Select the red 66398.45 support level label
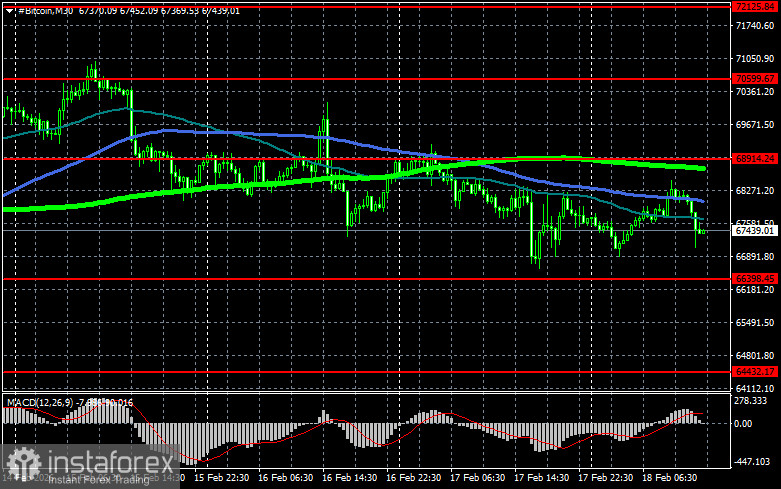 (x=754, y=277)
